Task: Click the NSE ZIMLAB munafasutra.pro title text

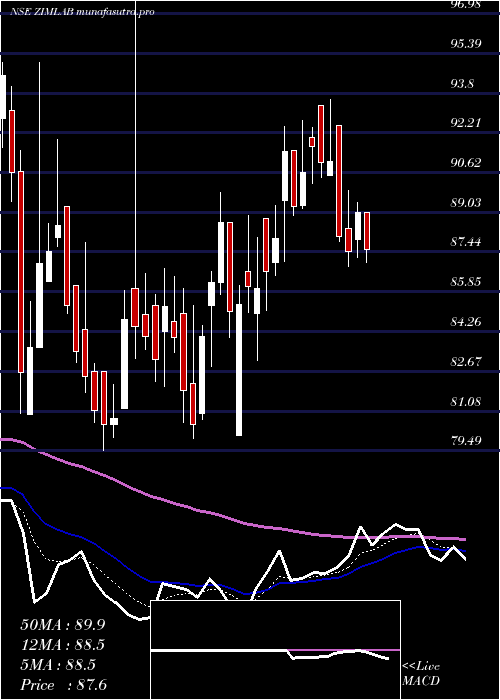Action: point(83,12)
